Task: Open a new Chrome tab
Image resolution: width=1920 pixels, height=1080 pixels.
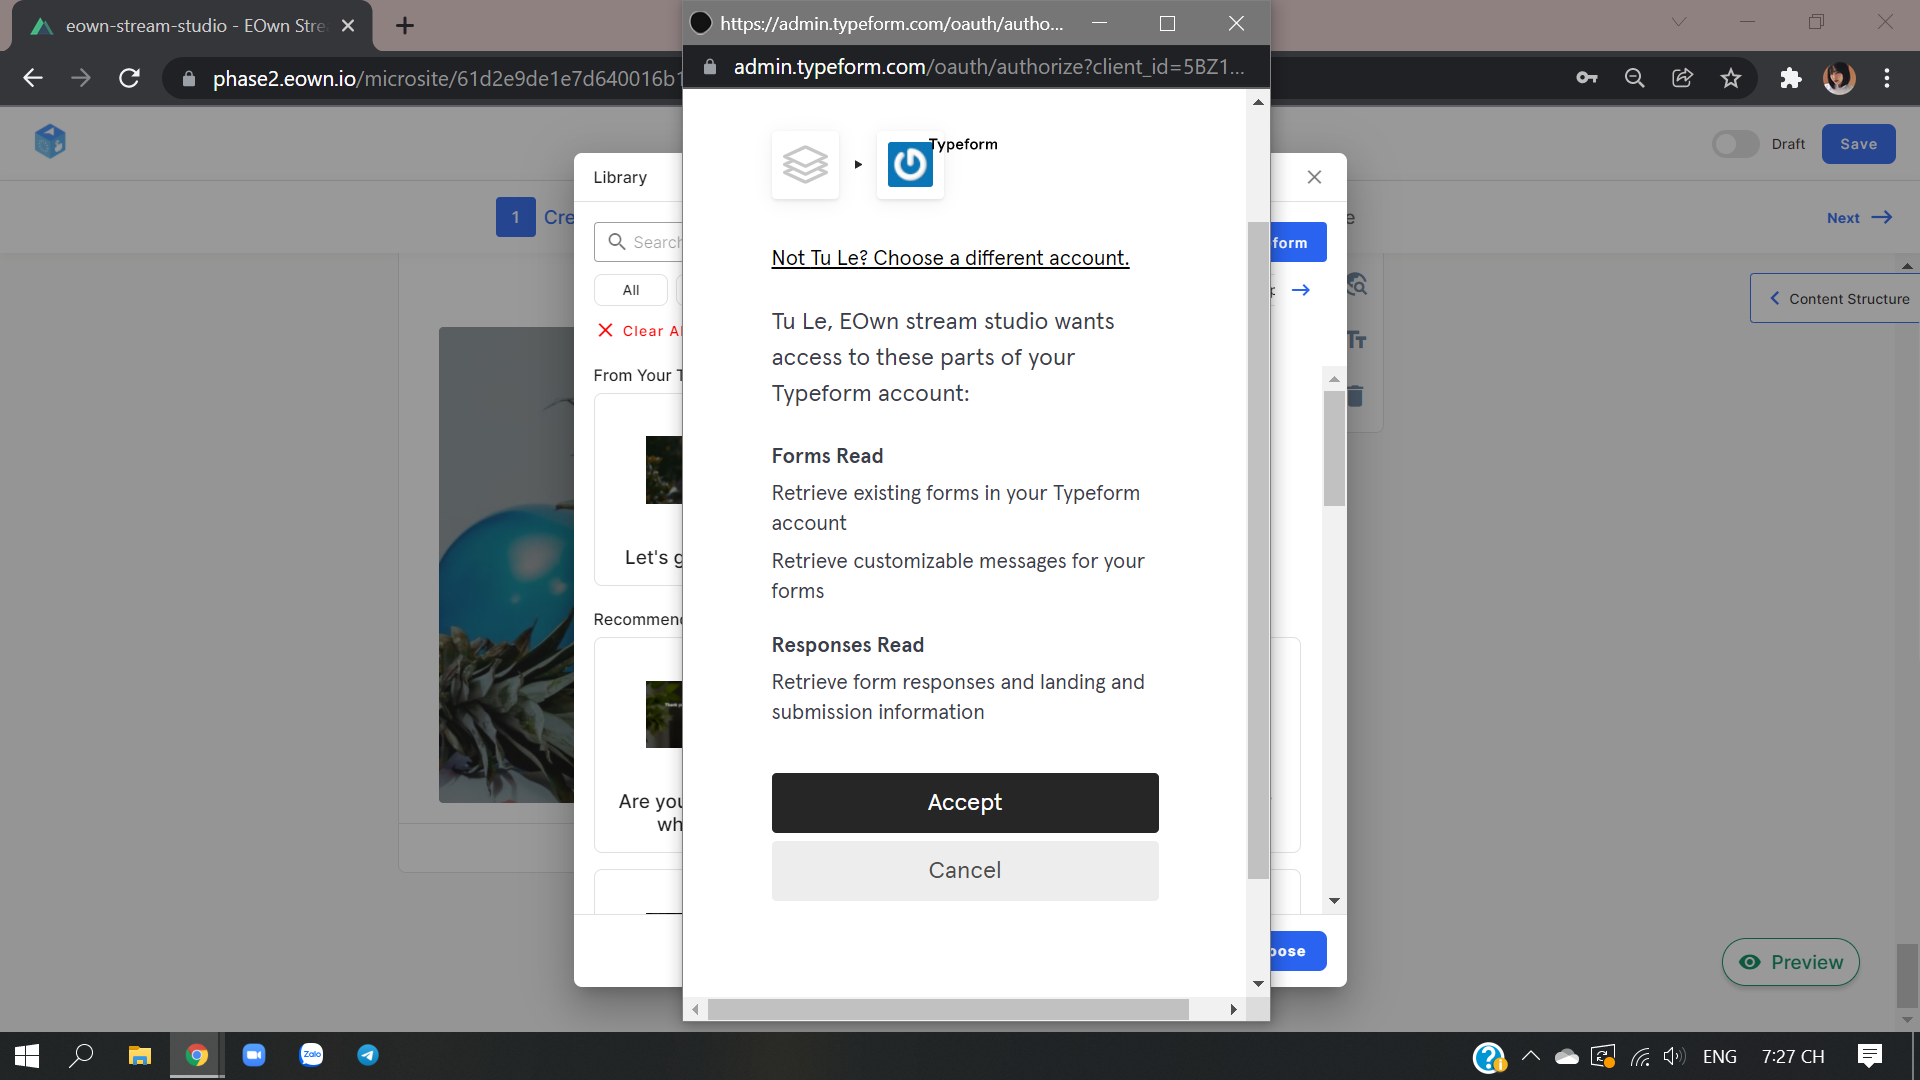Action: pos(405,26)
